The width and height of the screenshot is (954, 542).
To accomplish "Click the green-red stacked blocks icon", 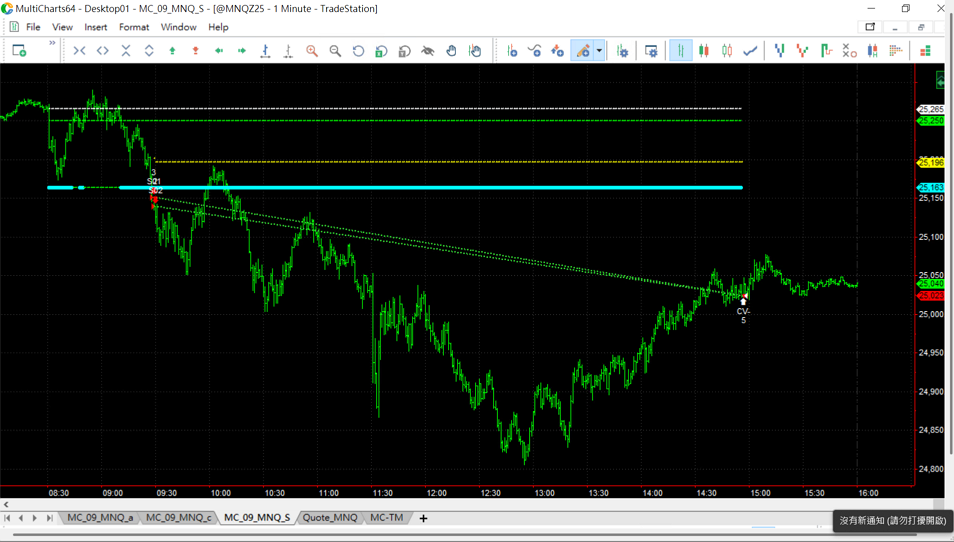I will pyautogui.click(x=925, y=51).
